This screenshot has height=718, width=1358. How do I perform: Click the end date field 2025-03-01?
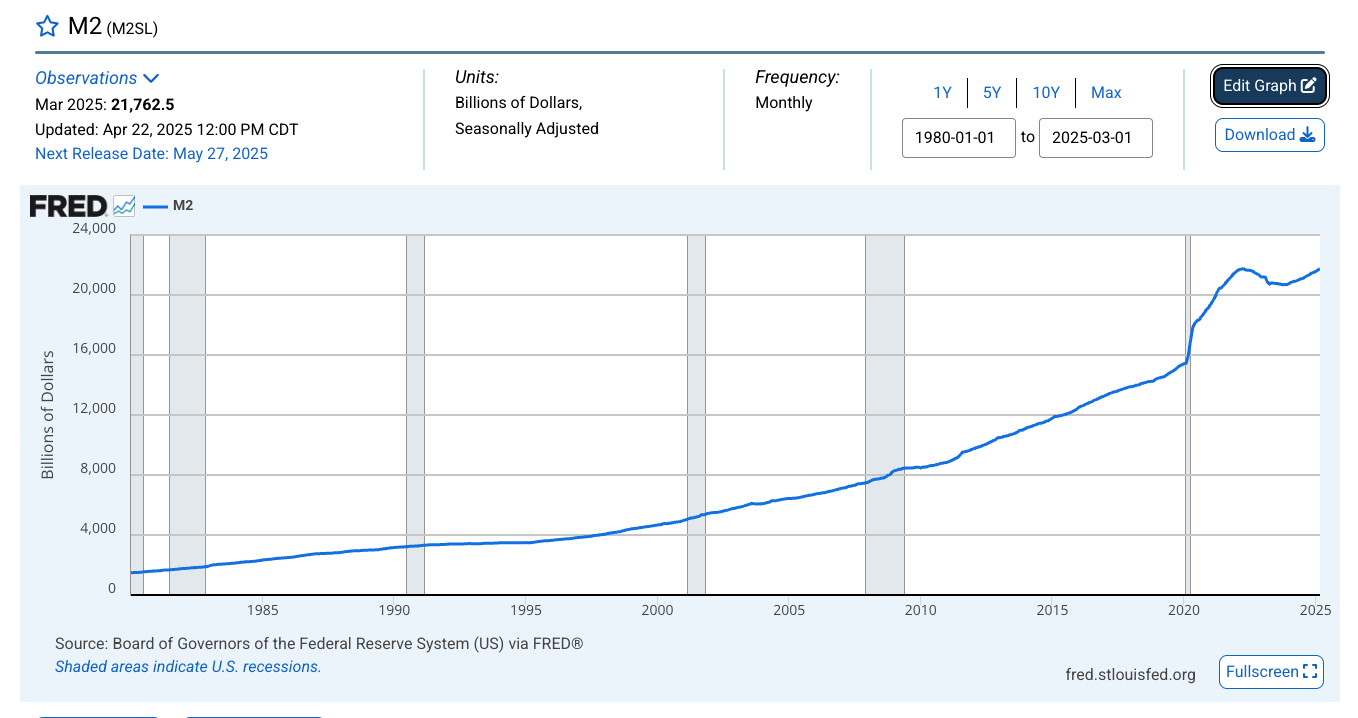(x=1095, y=137)
